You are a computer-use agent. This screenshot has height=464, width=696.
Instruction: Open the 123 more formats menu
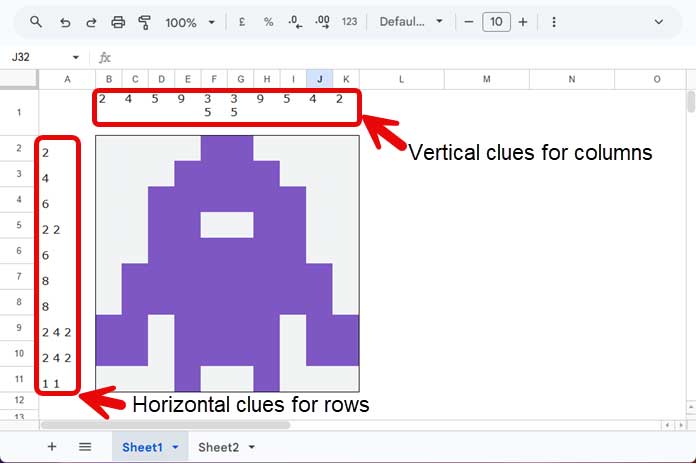pyautogui.click(x=349, y=22)
